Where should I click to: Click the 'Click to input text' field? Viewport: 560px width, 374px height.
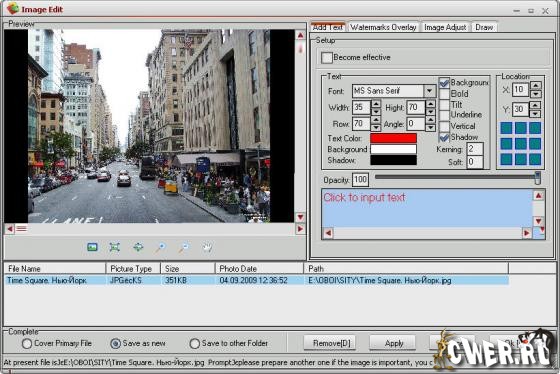pos(427,209)
